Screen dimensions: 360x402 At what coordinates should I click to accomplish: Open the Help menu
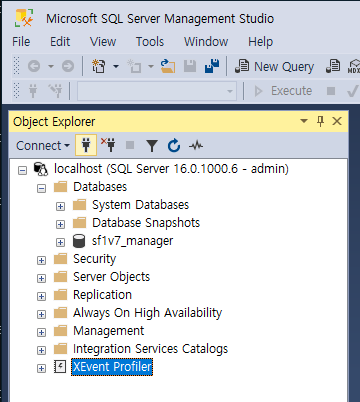260,42
